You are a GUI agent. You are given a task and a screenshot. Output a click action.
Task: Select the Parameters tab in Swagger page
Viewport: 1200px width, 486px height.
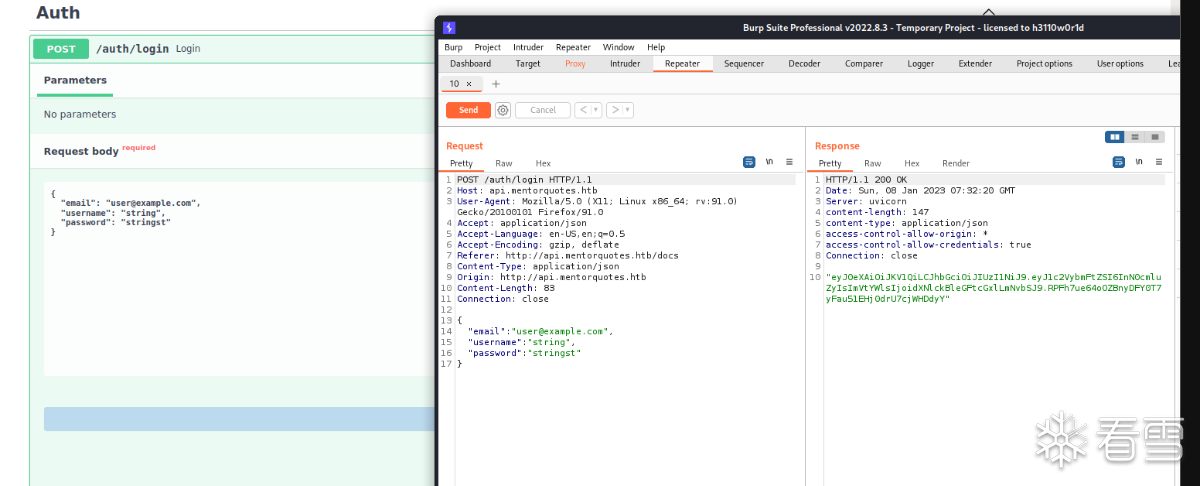tap(75, 80)
